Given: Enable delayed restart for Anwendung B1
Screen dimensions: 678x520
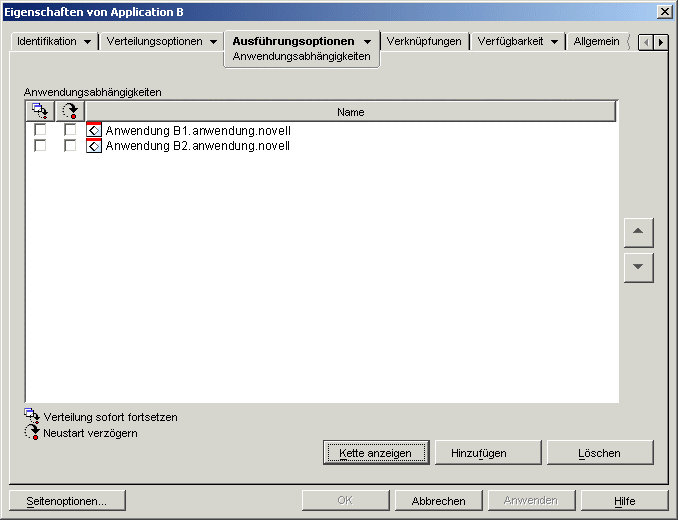Looking at the screenshot, I should [x=70, y=130].
